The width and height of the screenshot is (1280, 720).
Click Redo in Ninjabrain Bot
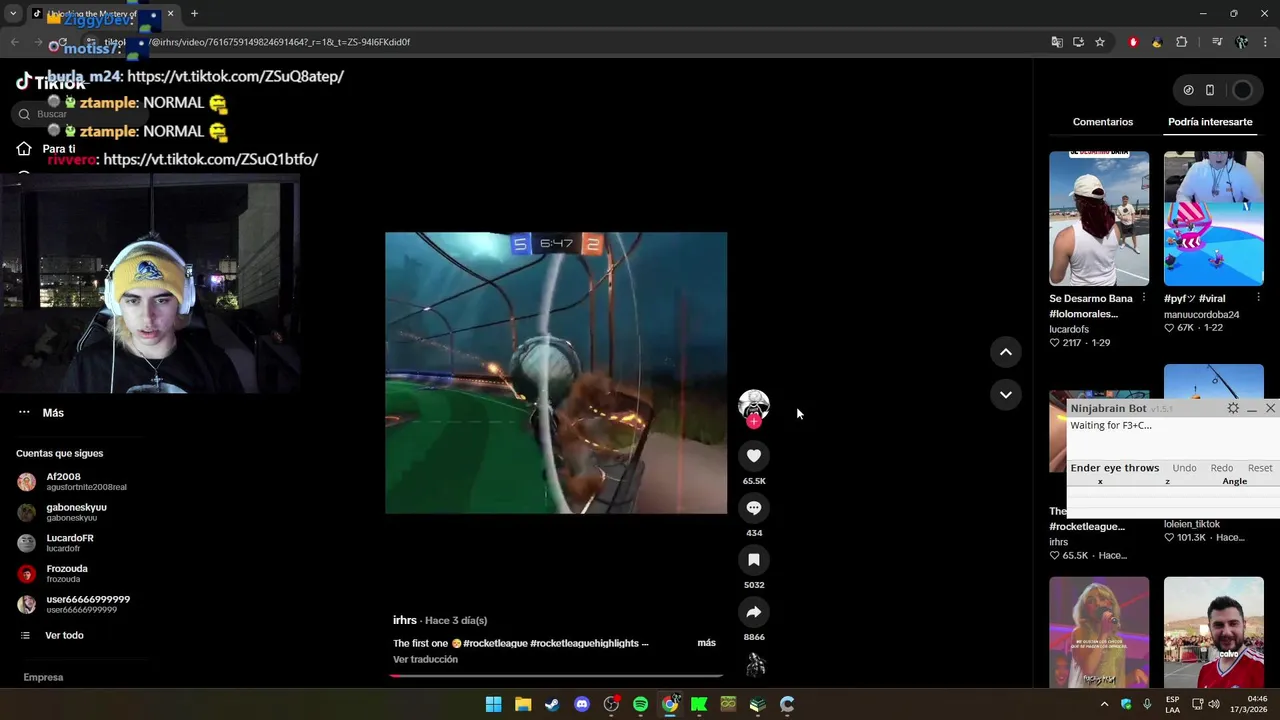click(1222, 468)
